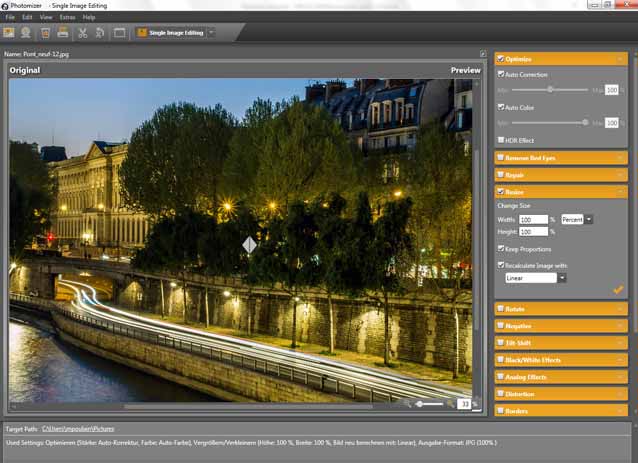Click the Width input field
The image size is (638, 463).
(532, 219)
